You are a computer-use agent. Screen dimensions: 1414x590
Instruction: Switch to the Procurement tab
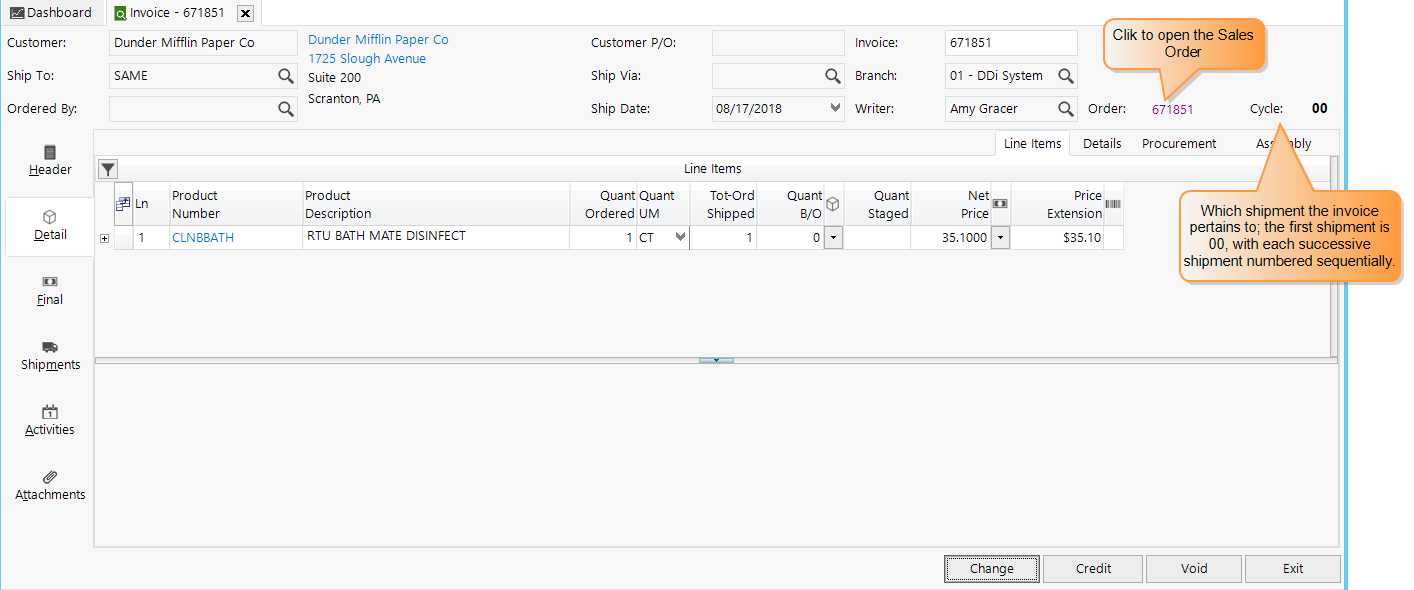[1178, 143]
